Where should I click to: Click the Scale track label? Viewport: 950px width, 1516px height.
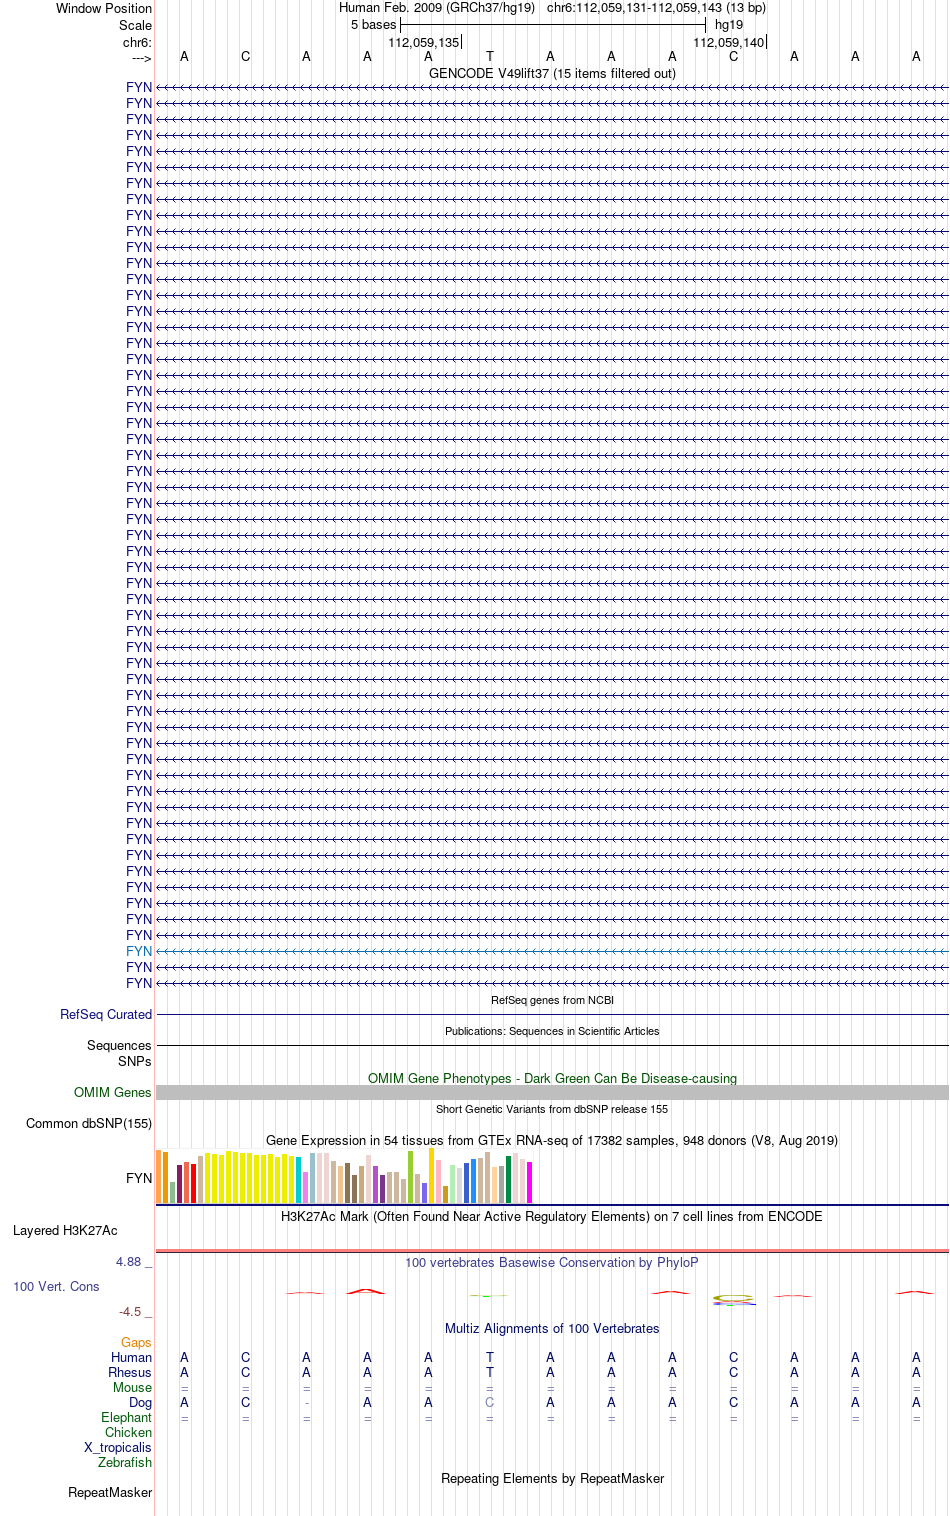(x=136, y=25)
